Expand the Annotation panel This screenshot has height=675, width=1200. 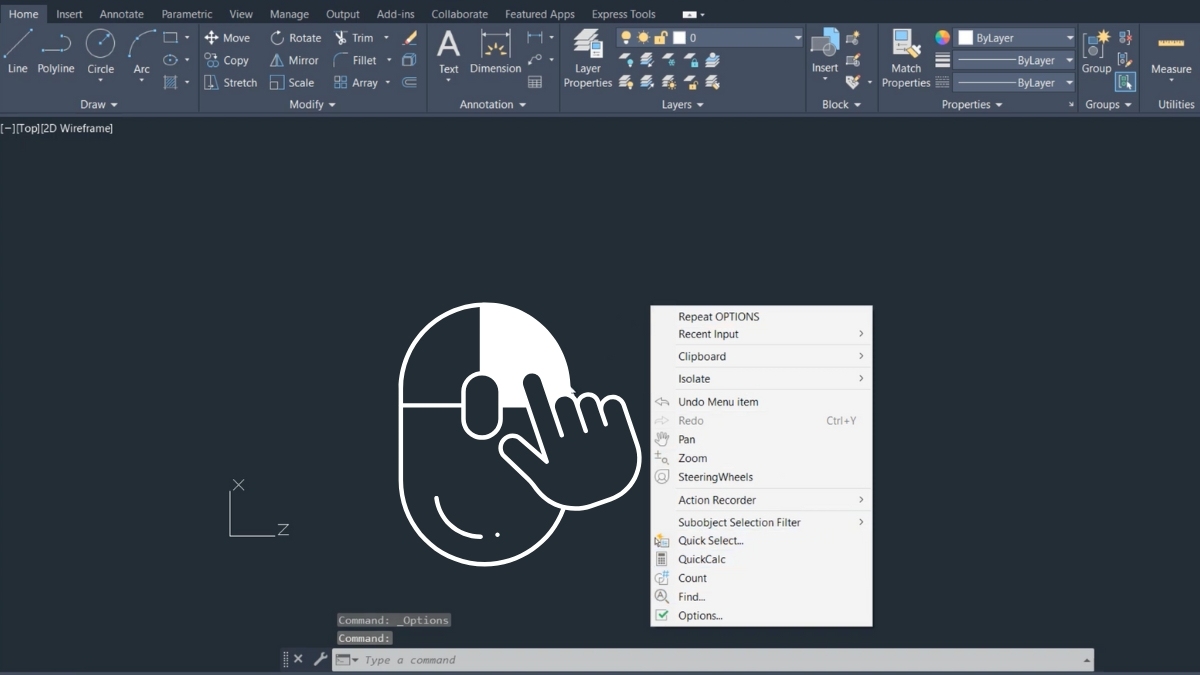coord(493,104)
